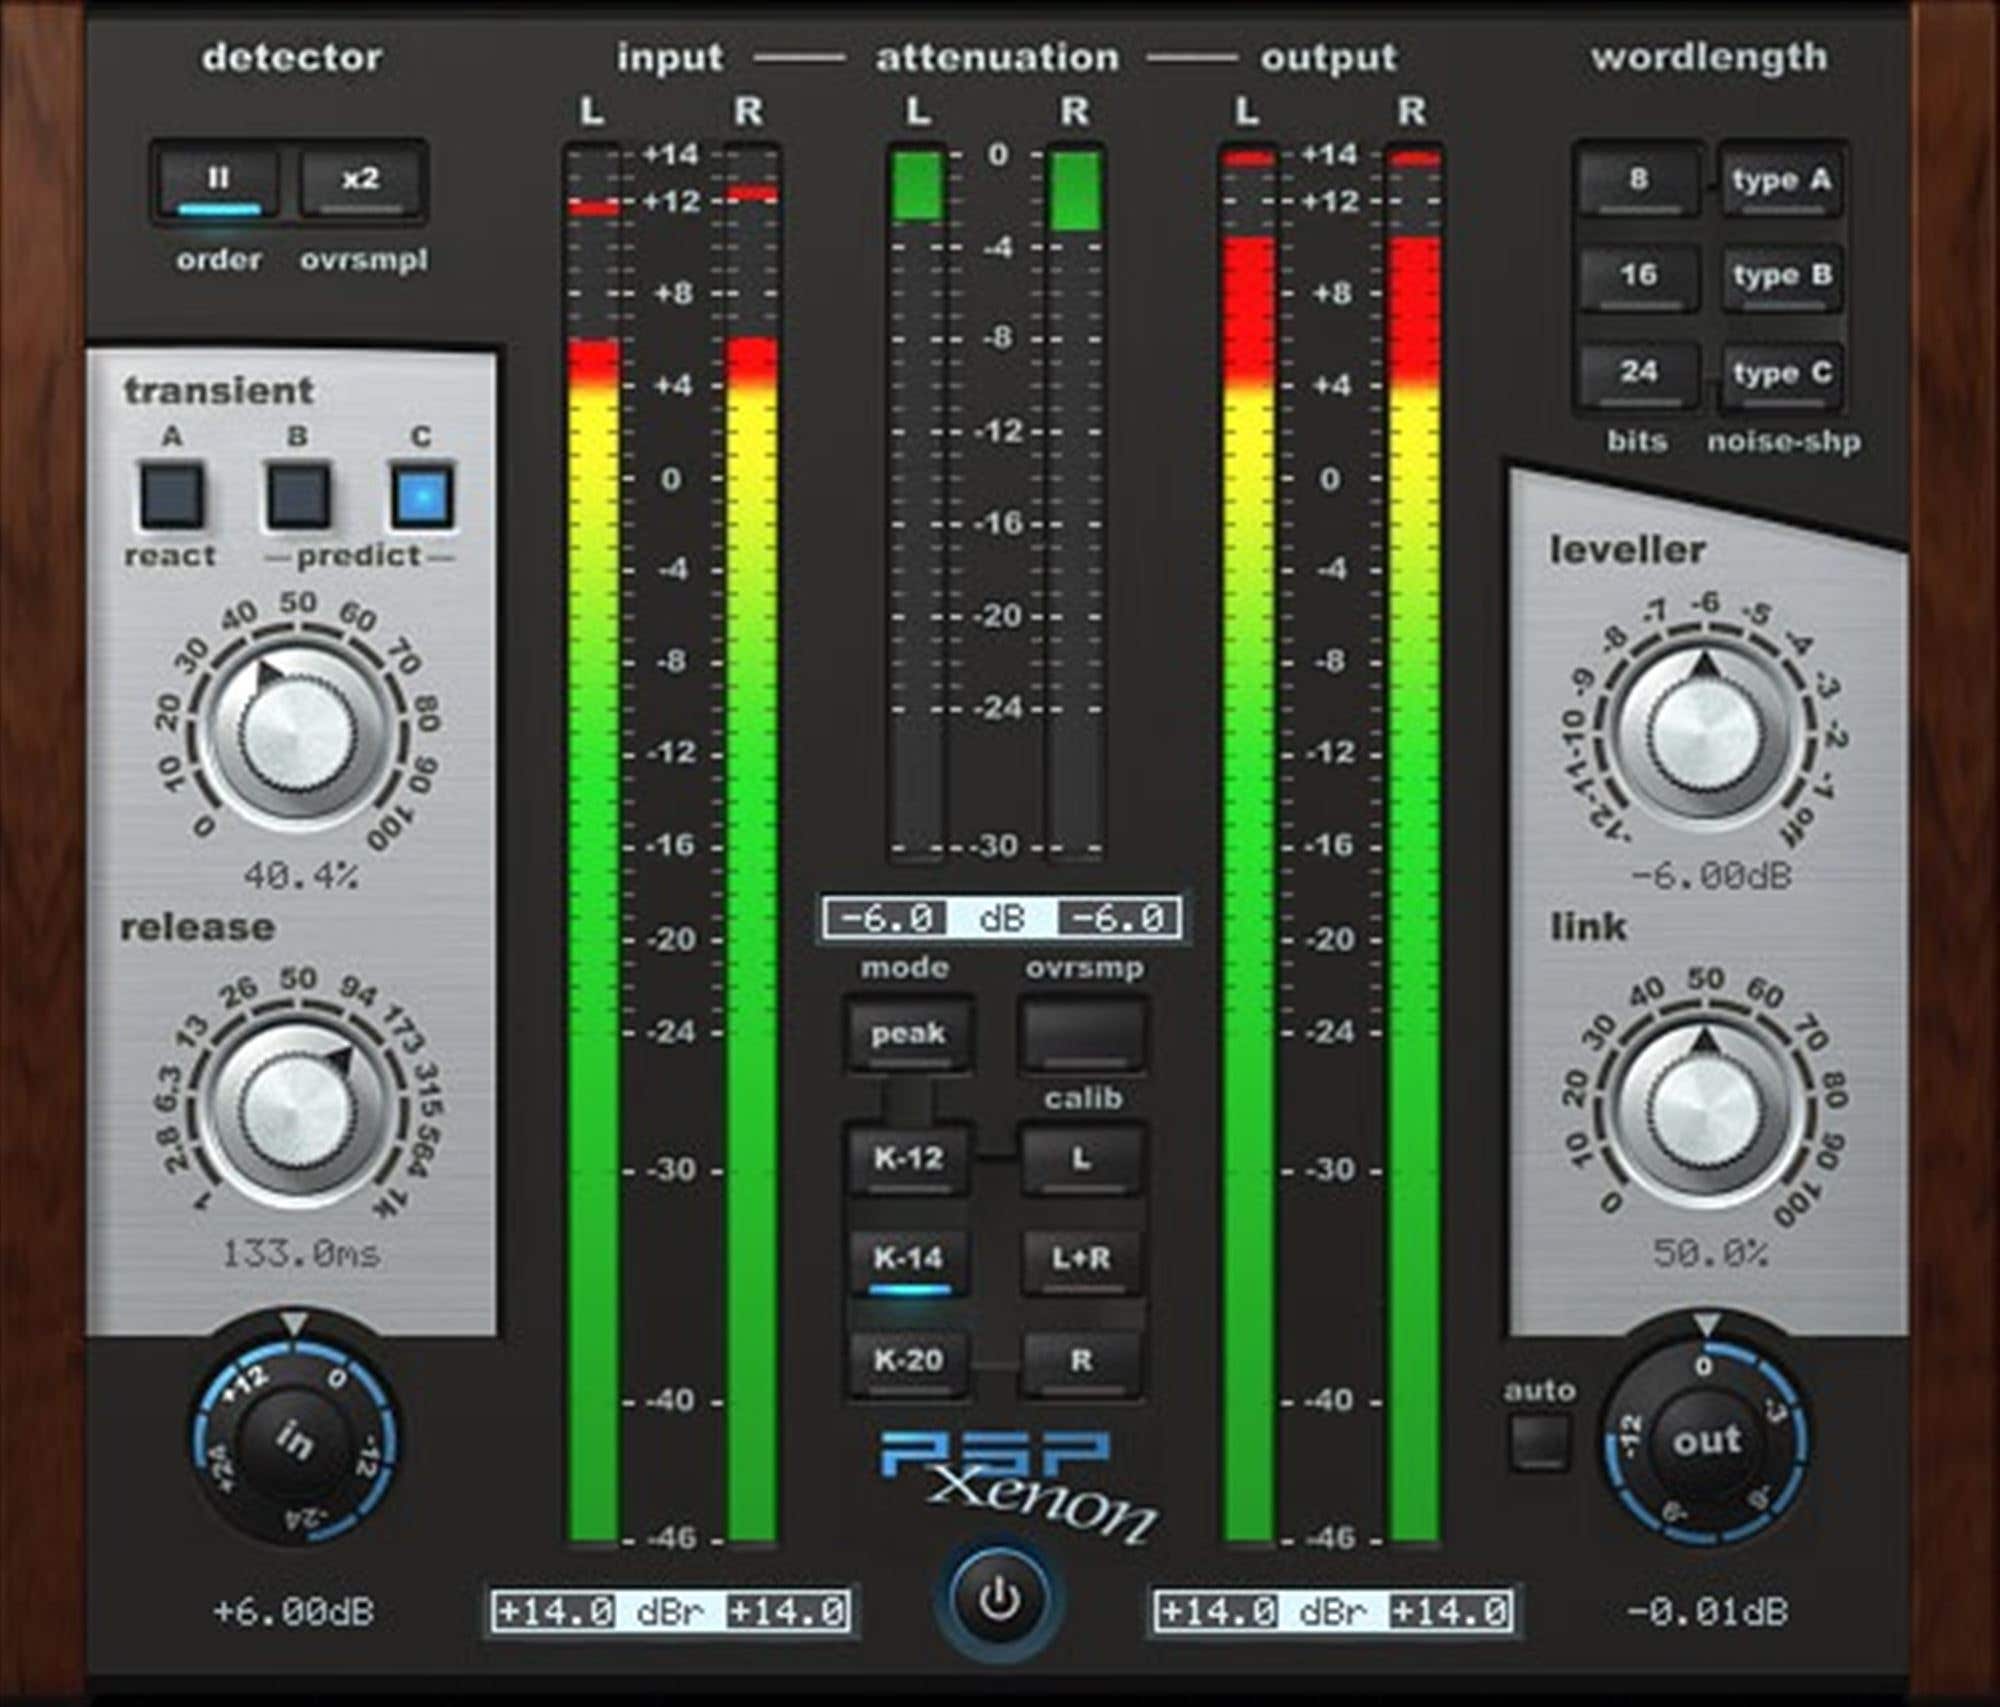Click the output gain 'out' knob
This screenshot has height=1707, width=2000.
[x=1706, y=1442]
